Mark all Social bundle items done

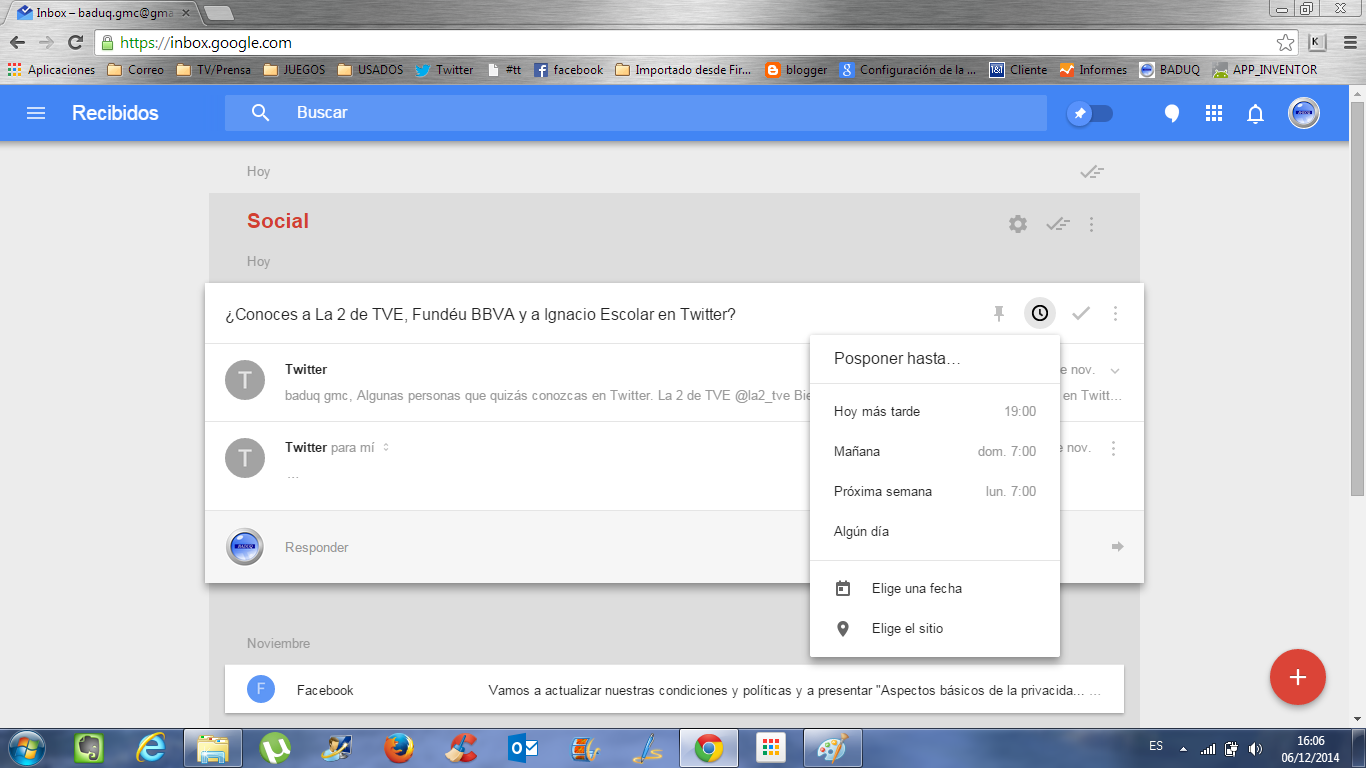tap(1057, 224)
